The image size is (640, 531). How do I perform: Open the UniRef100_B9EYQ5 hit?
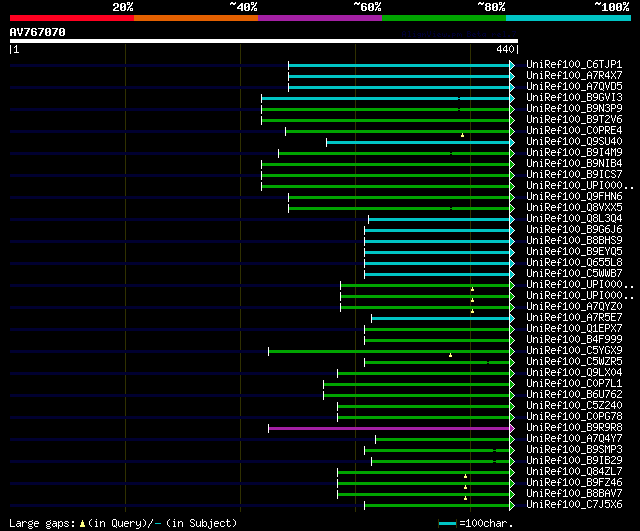(574, 252)
